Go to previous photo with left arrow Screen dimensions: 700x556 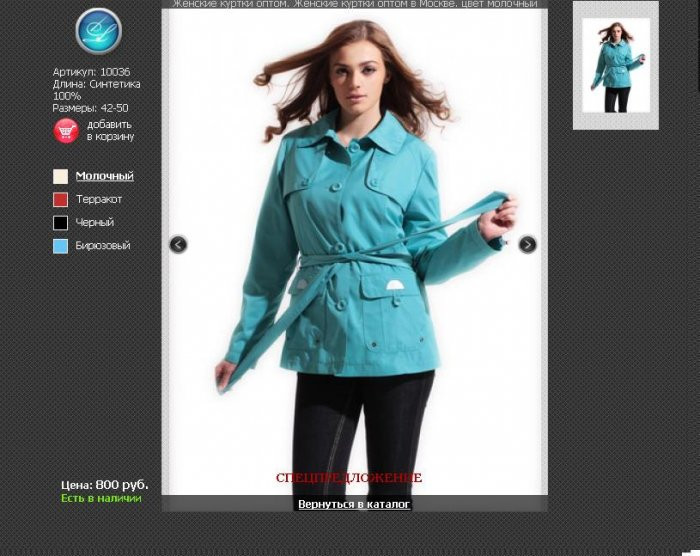(x=178, y=244)
